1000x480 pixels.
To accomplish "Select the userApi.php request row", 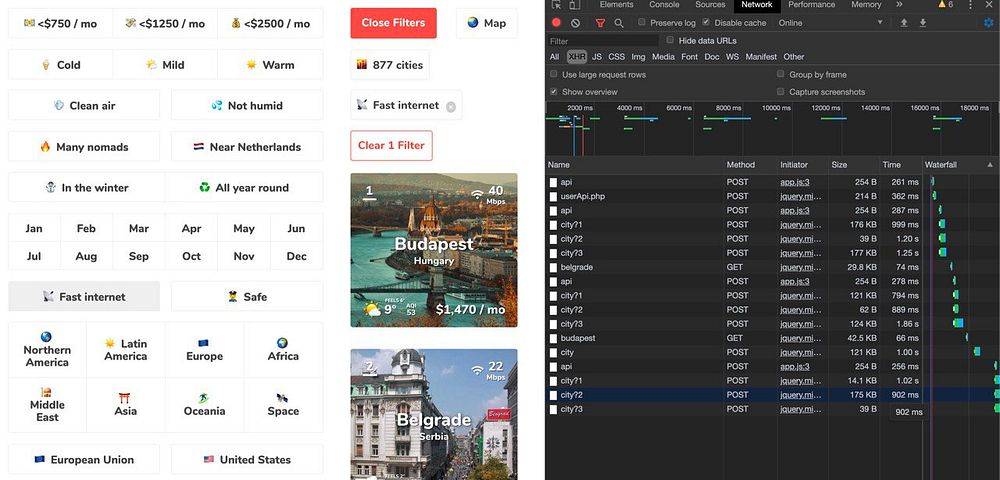I will click(x=772, y=196).
